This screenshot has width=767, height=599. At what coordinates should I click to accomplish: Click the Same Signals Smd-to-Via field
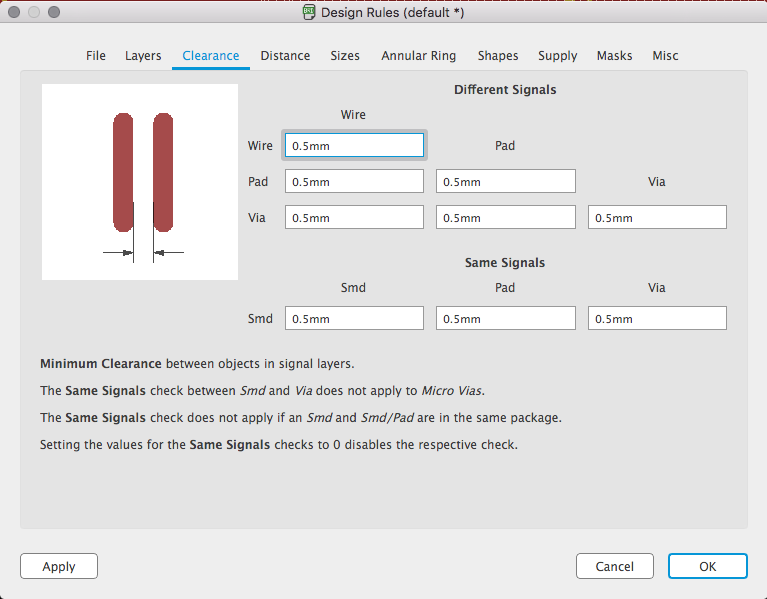tap(657, 318)
